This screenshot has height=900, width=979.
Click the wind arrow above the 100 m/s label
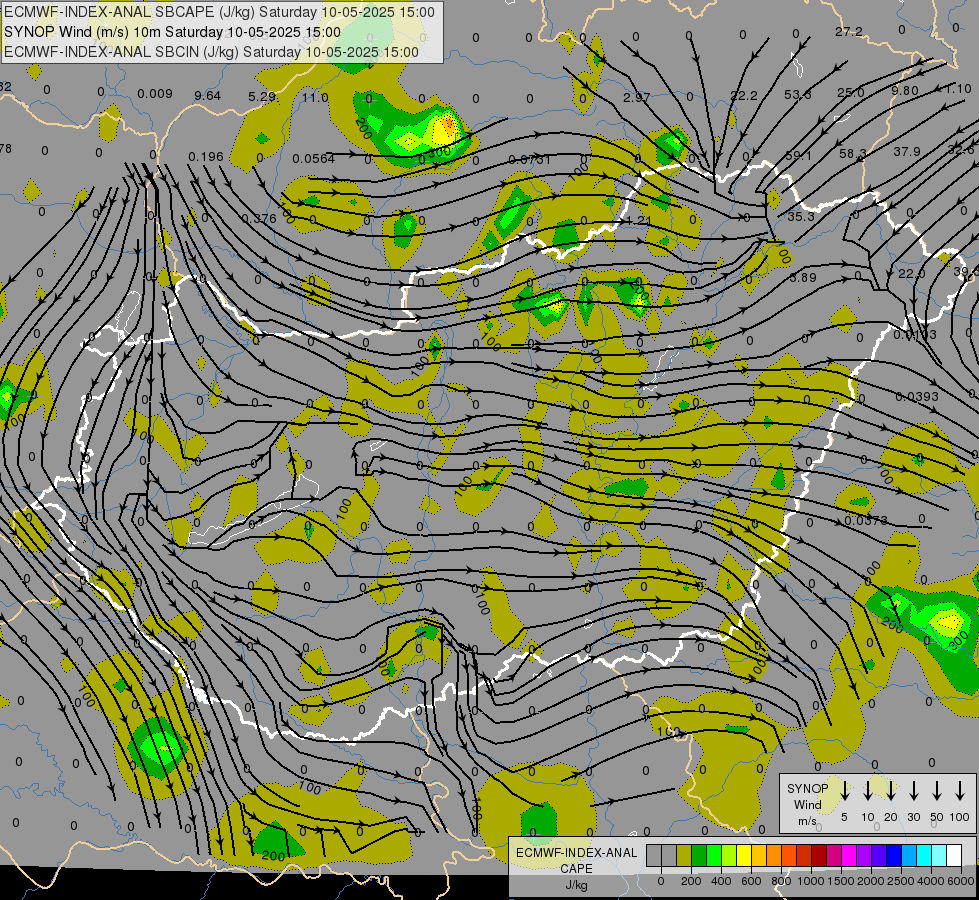(960, 791)
